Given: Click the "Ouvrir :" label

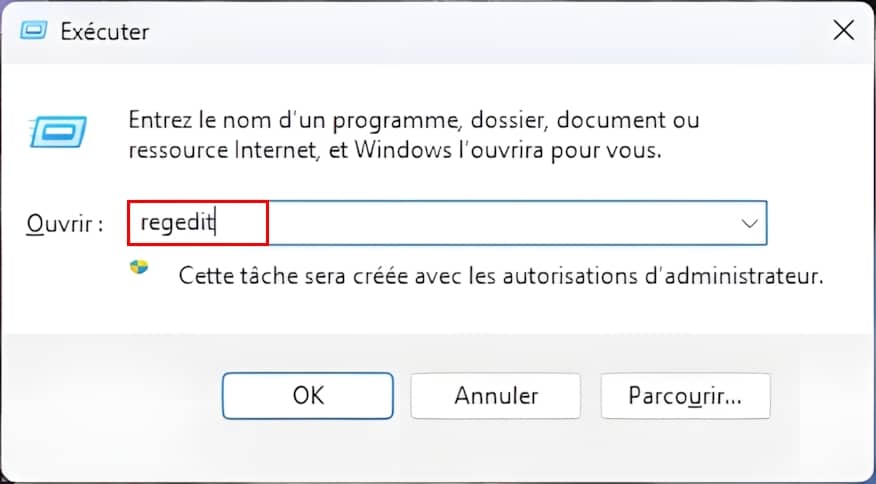Looking at the screenshot, I should [x=63, y=224].
